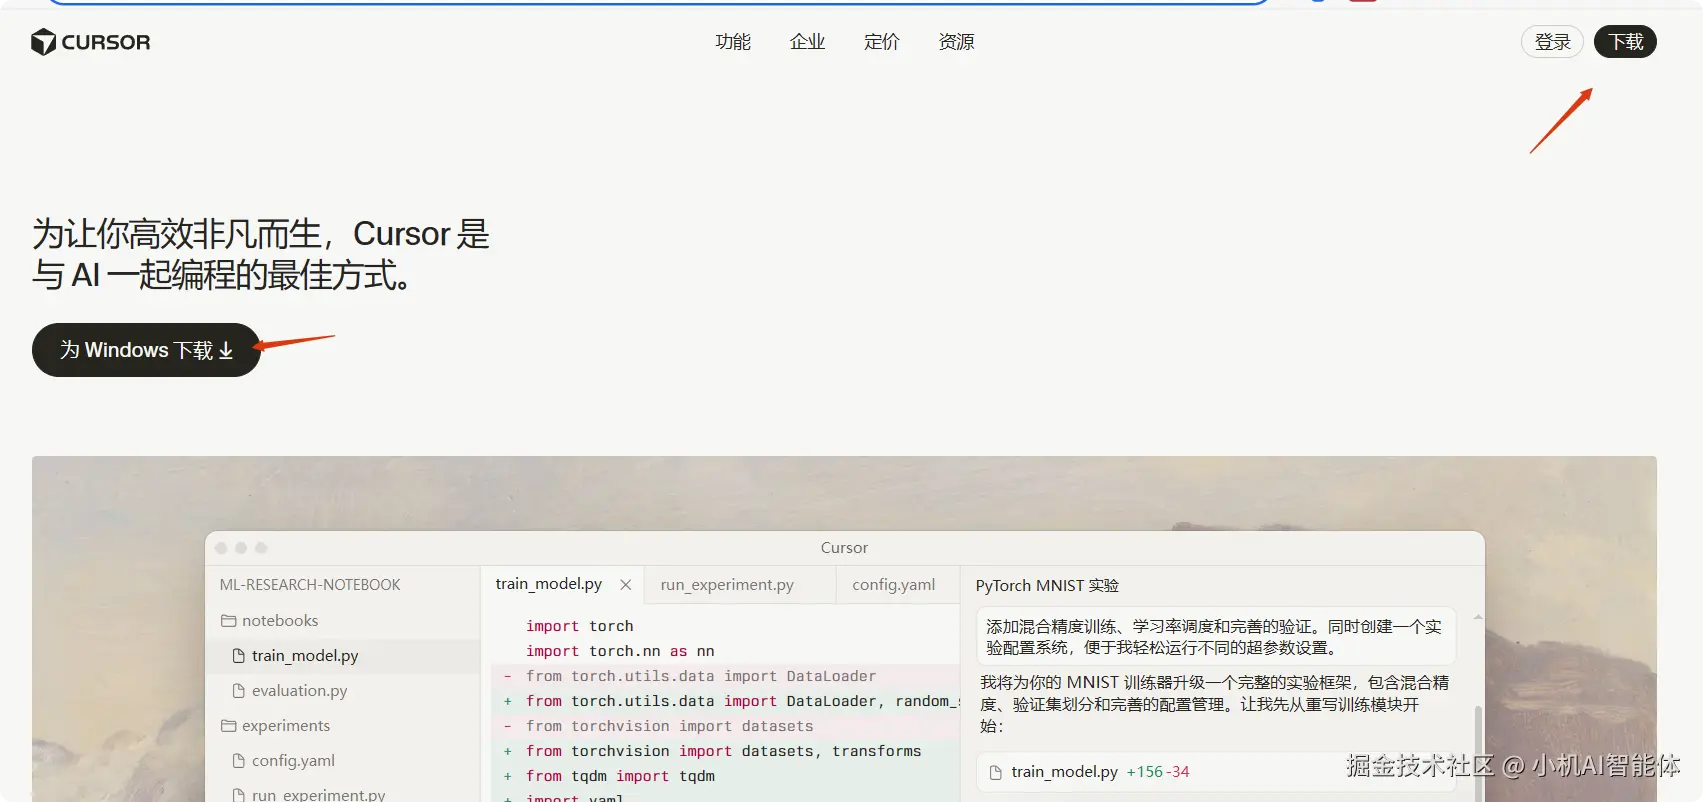Click the 登录 button
Image resolution: width=1703 pixels, height=802 pixels.
pyautogui.click(x=1552, y=42)
